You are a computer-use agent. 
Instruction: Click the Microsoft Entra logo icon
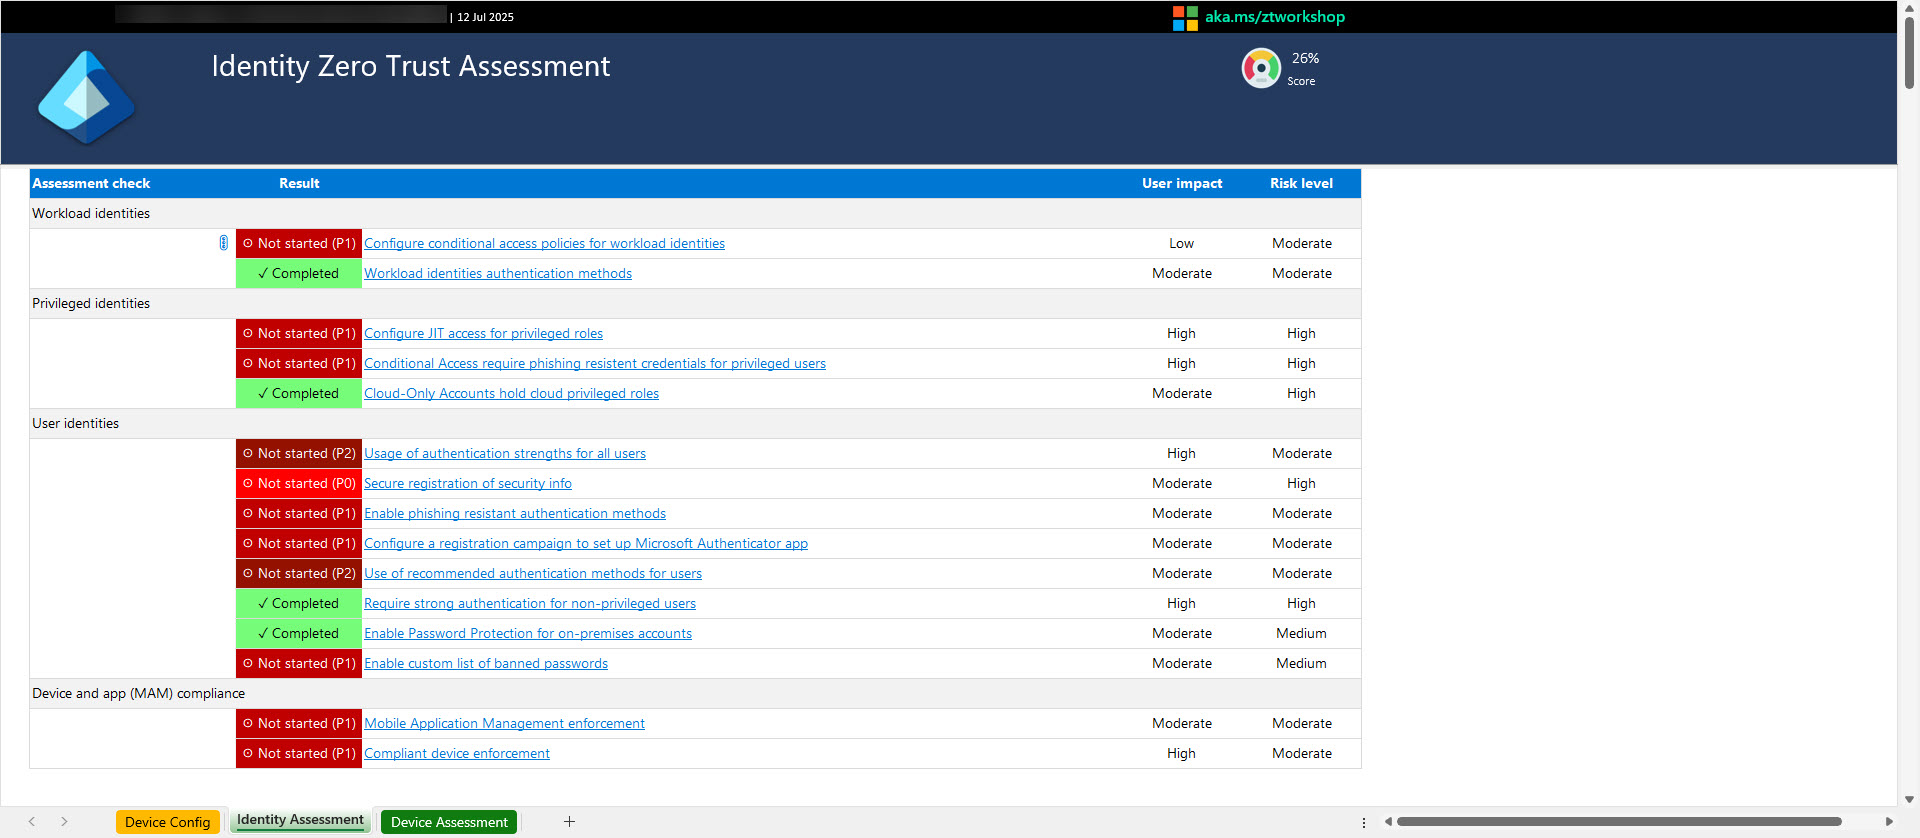(x=86, y=97)
